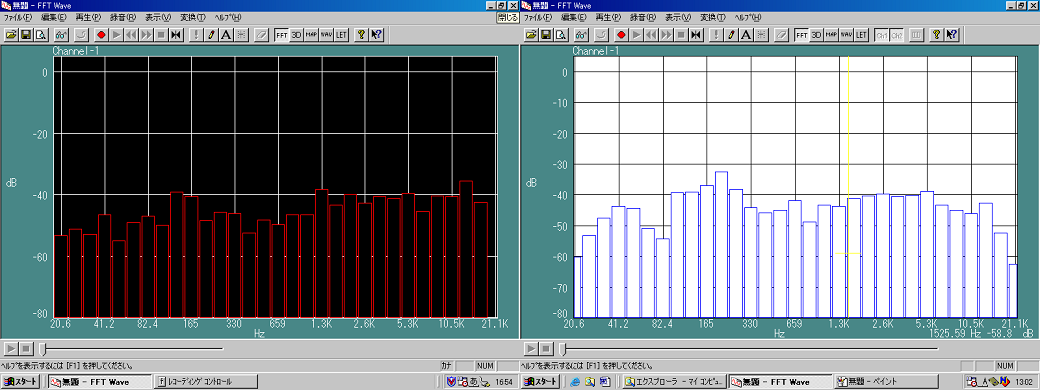Click the play button below left spectrum
The width and height of the screenshot is (1040, 390).
click(11, 348)
